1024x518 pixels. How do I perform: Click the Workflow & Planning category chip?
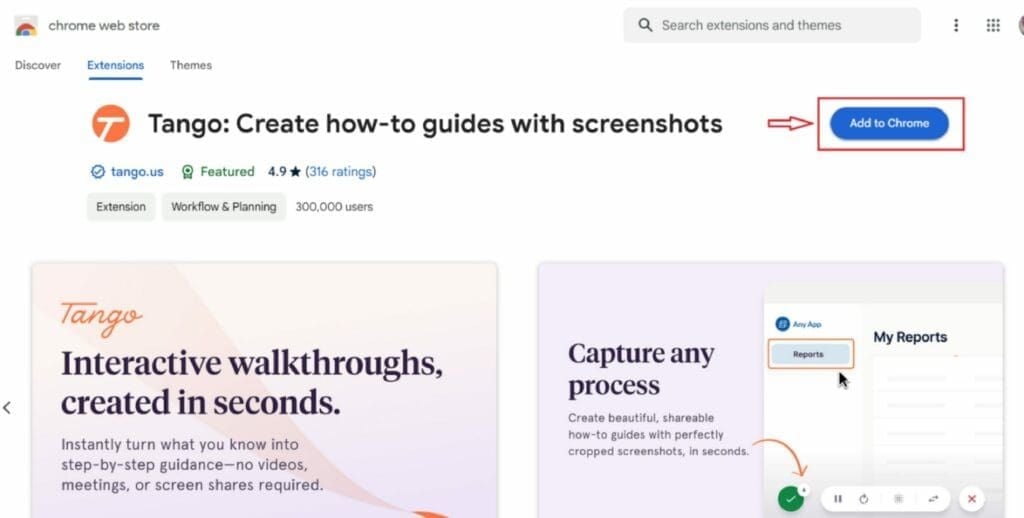223,207
